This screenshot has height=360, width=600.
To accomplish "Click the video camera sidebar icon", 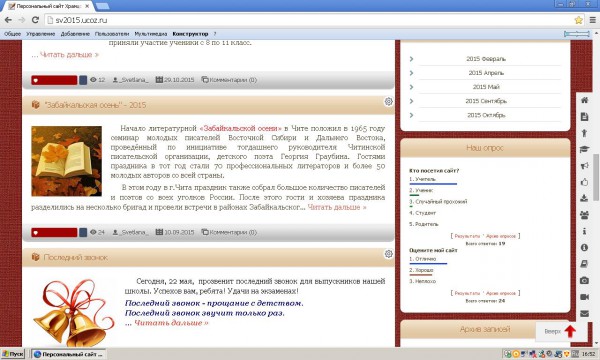I will point(584,297).
